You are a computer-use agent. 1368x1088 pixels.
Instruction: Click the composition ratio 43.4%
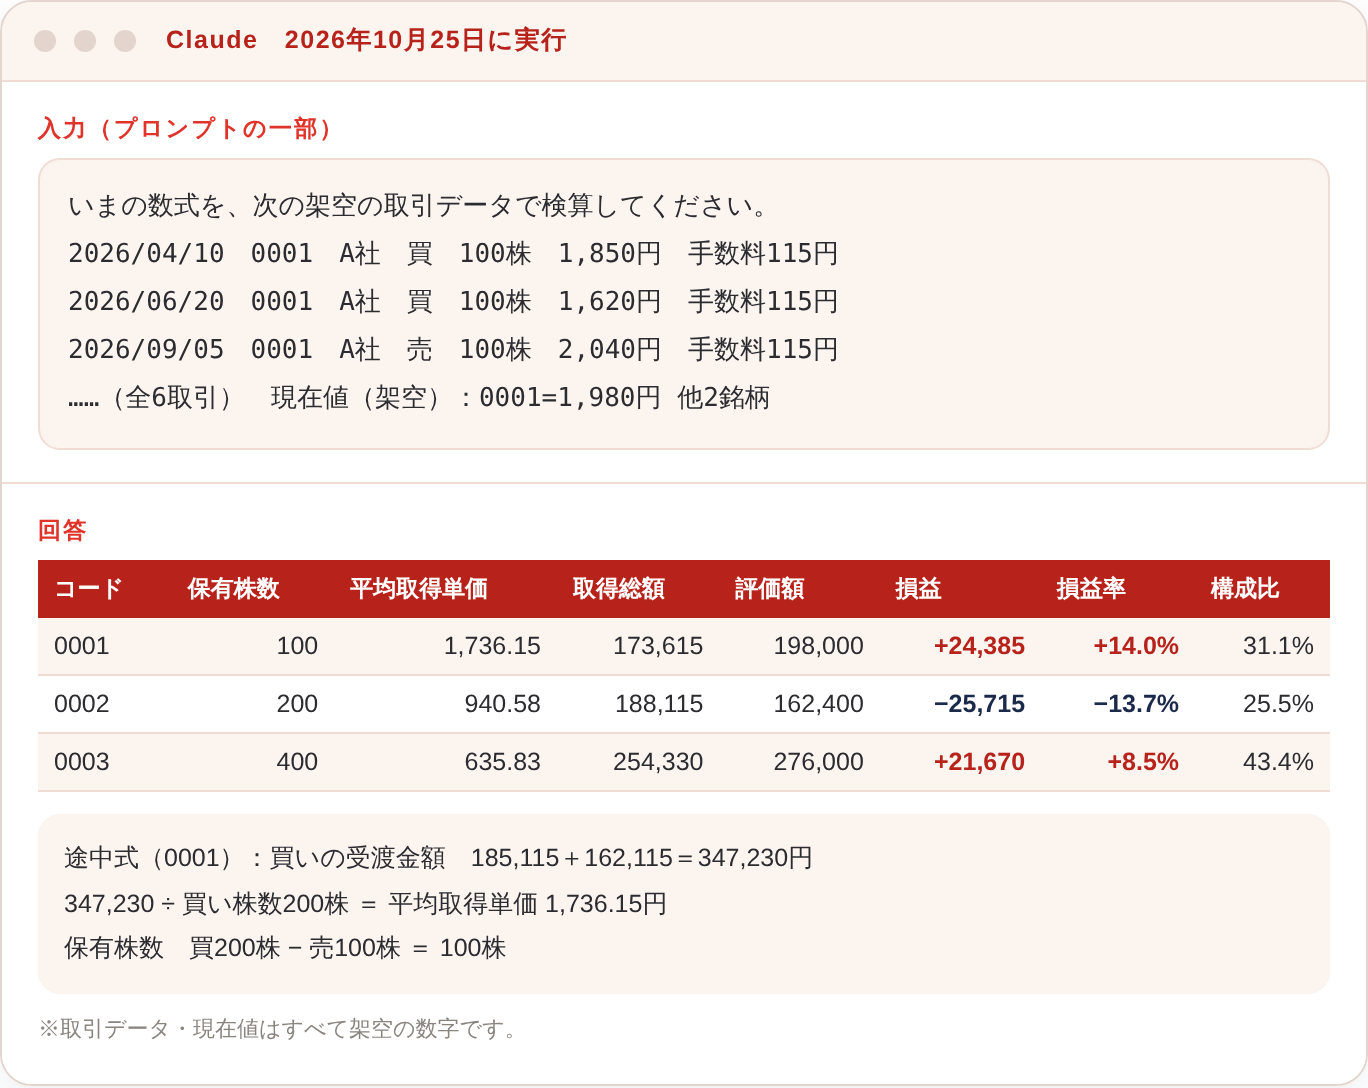1278,762
